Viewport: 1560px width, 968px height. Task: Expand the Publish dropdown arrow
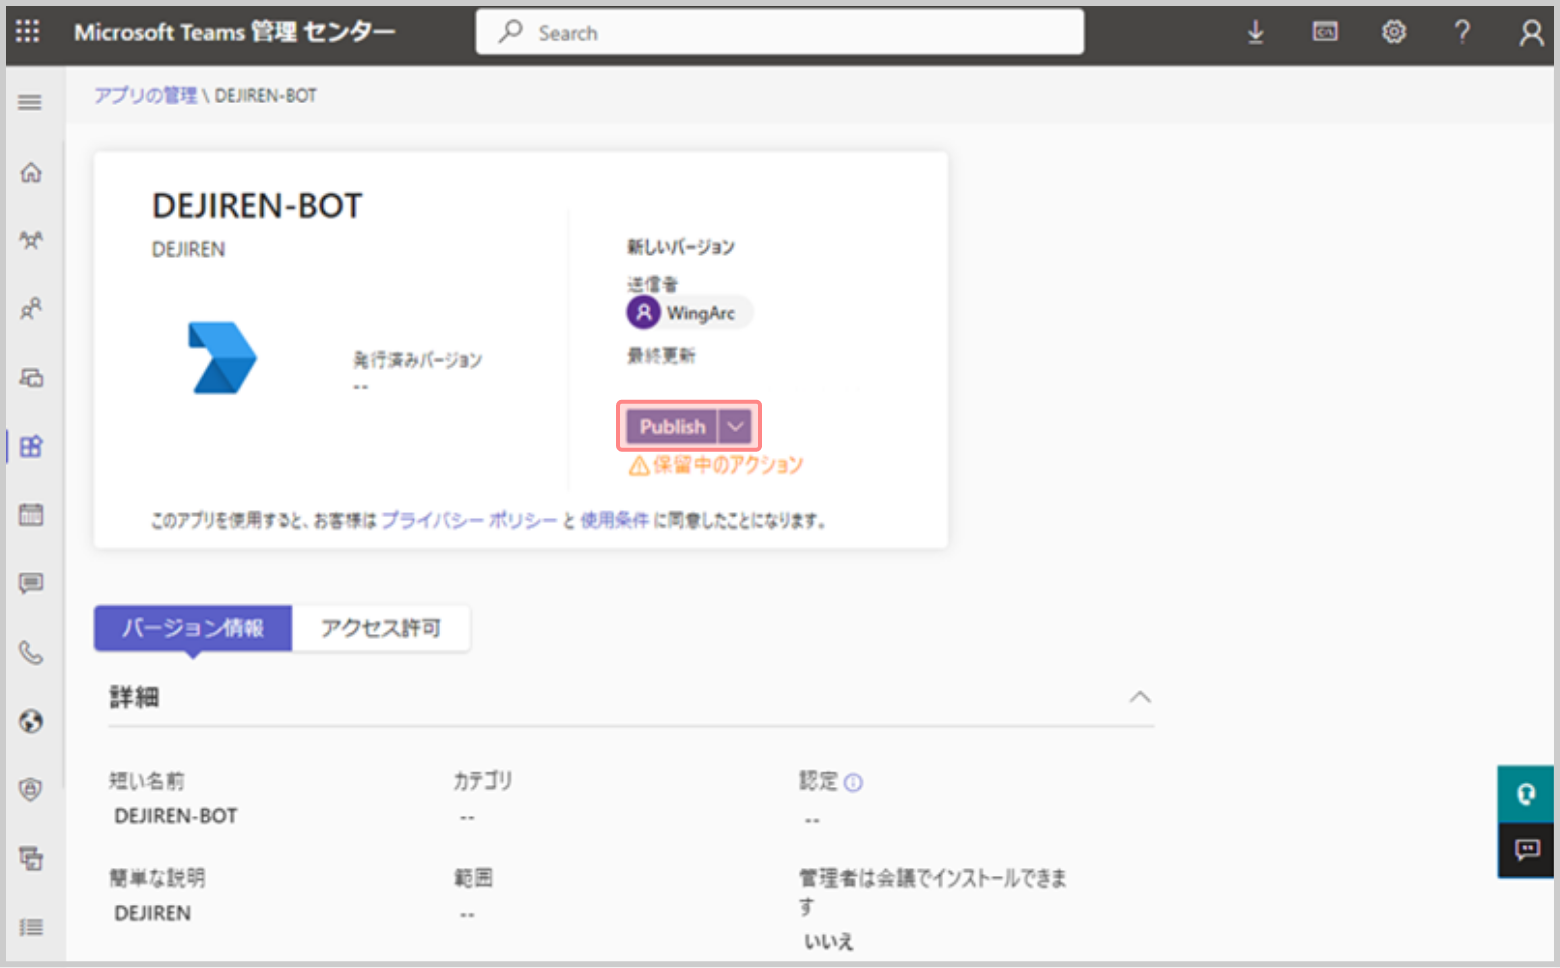(735, 427)
